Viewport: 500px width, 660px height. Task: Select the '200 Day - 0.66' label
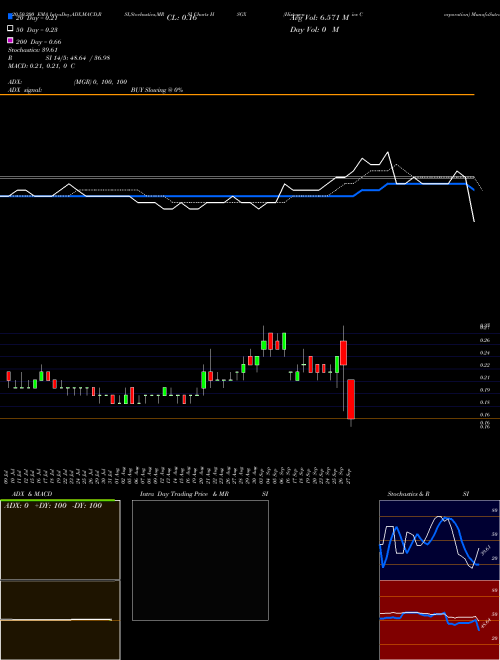(x=38, y=42)
